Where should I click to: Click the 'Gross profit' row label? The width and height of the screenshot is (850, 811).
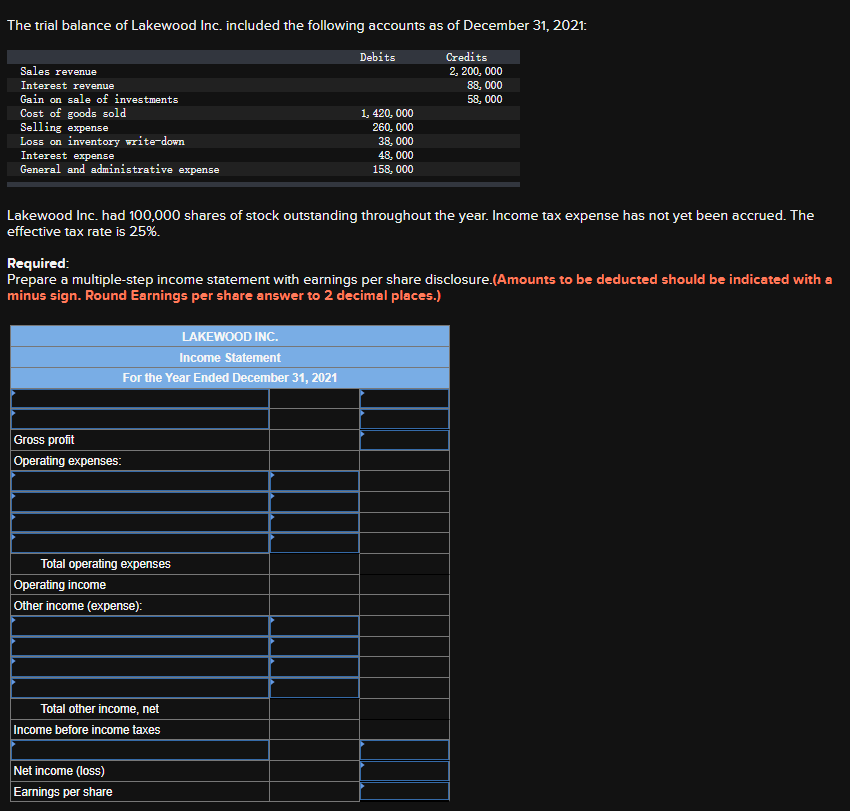tap(44, 440)
